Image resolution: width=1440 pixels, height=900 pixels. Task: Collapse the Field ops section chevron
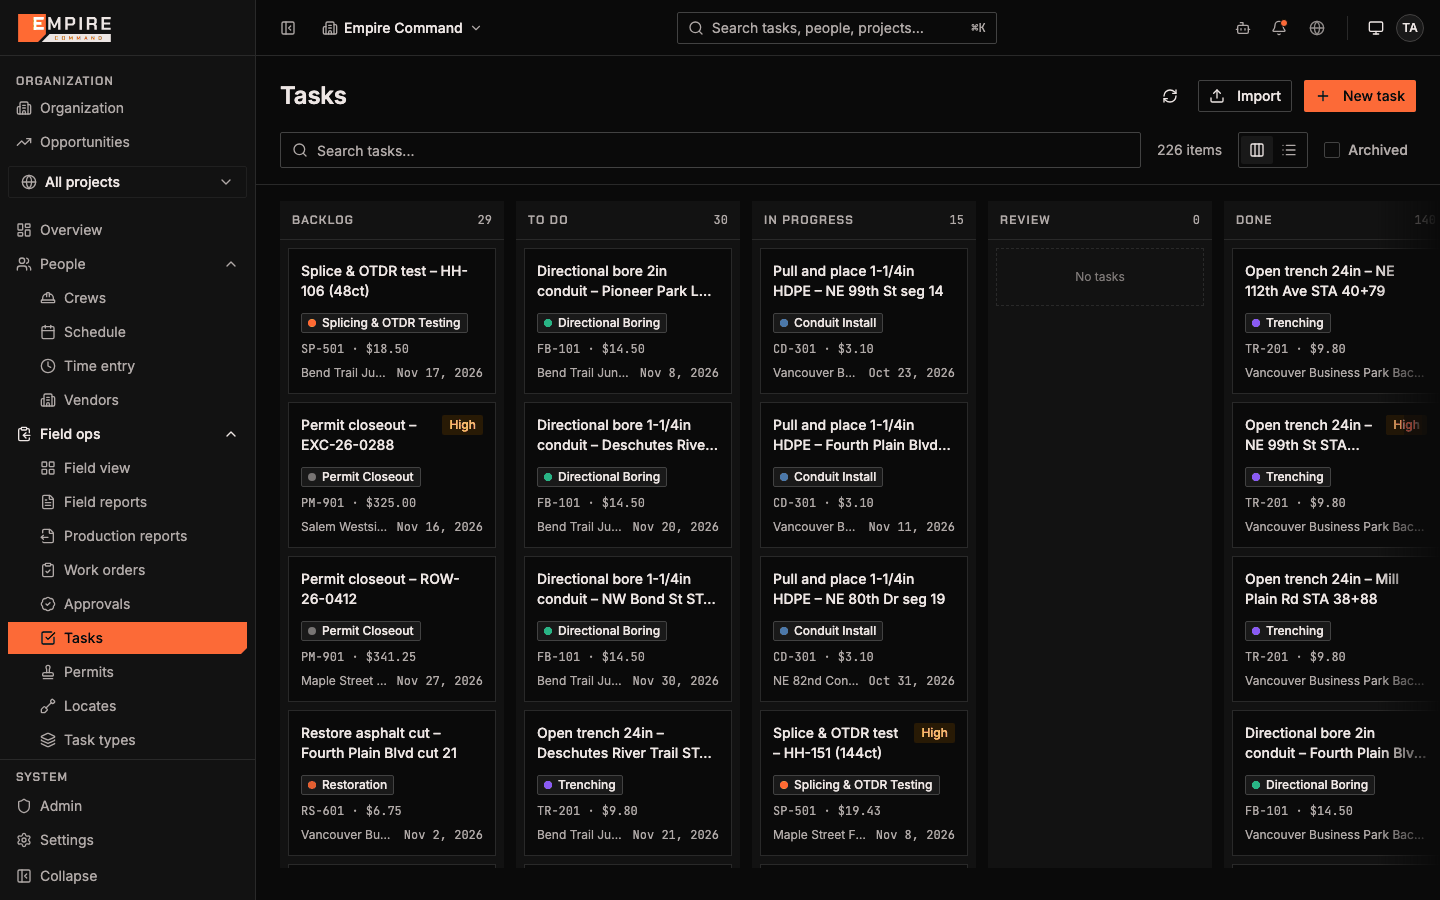point(231,434)
